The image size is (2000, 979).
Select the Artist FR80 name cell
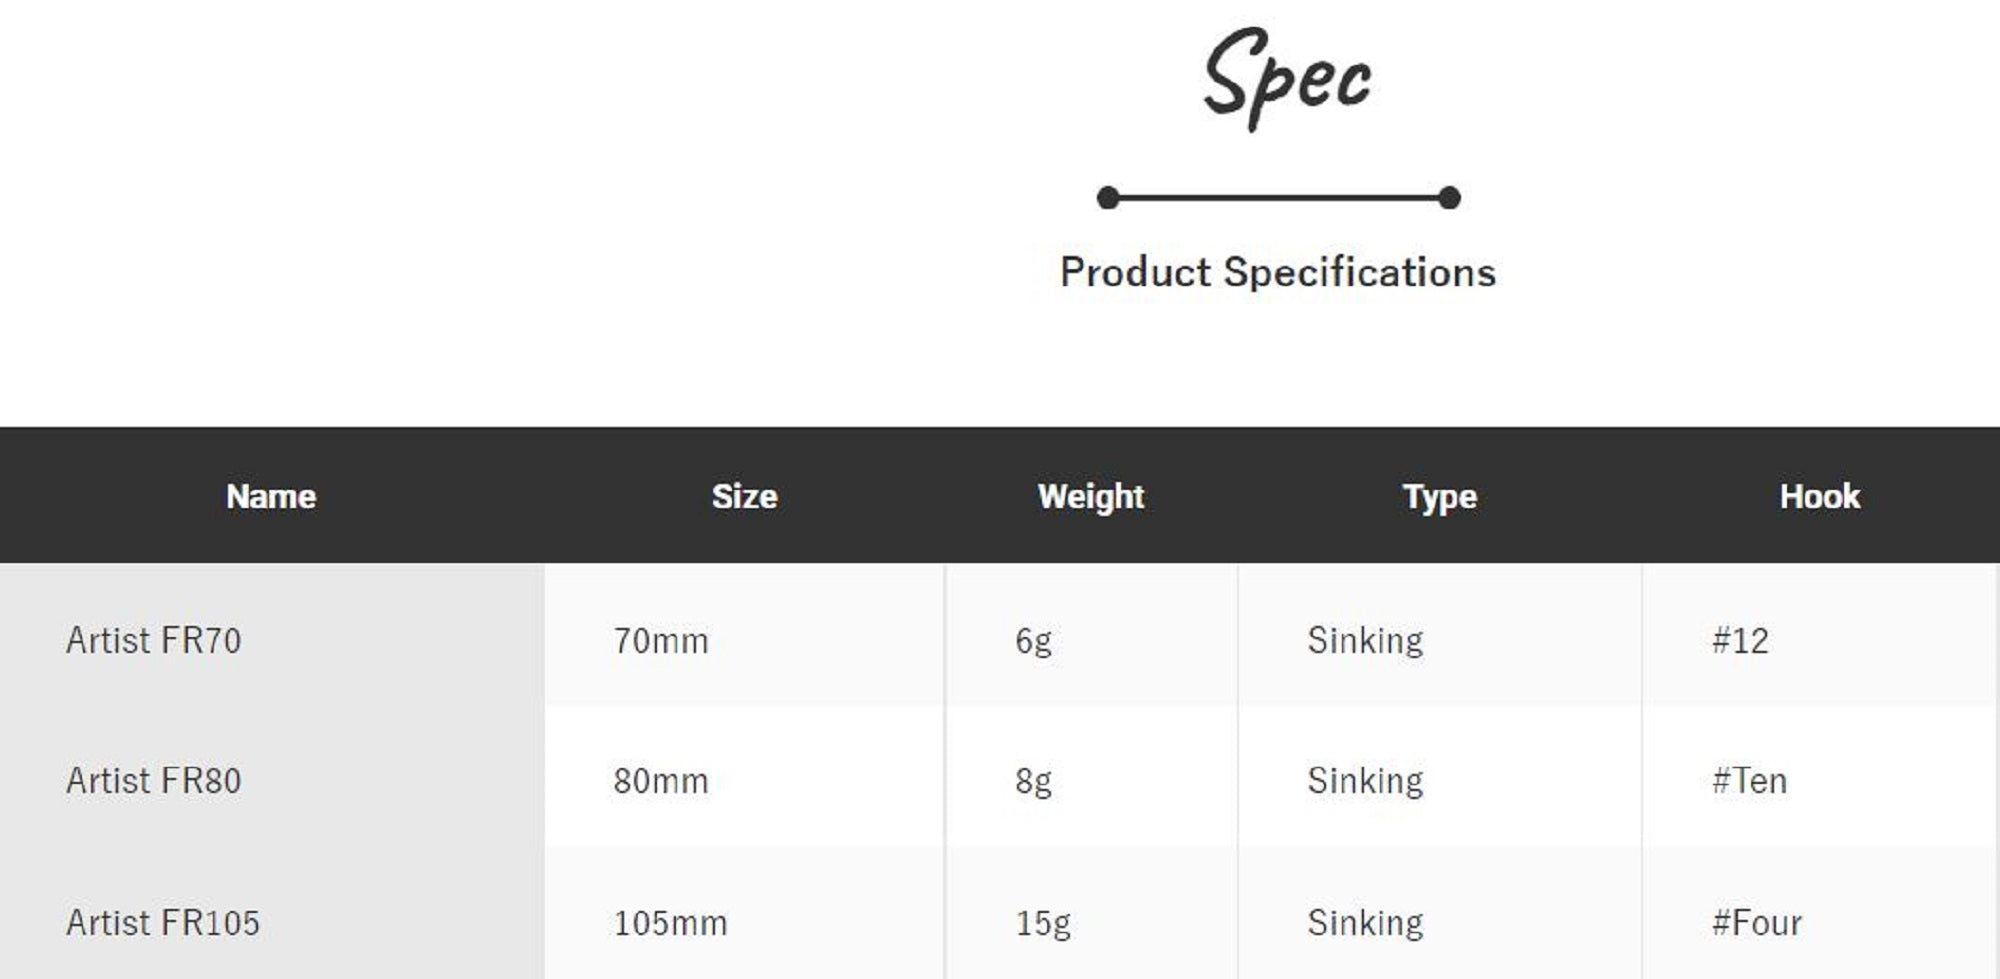pos(154,780)
